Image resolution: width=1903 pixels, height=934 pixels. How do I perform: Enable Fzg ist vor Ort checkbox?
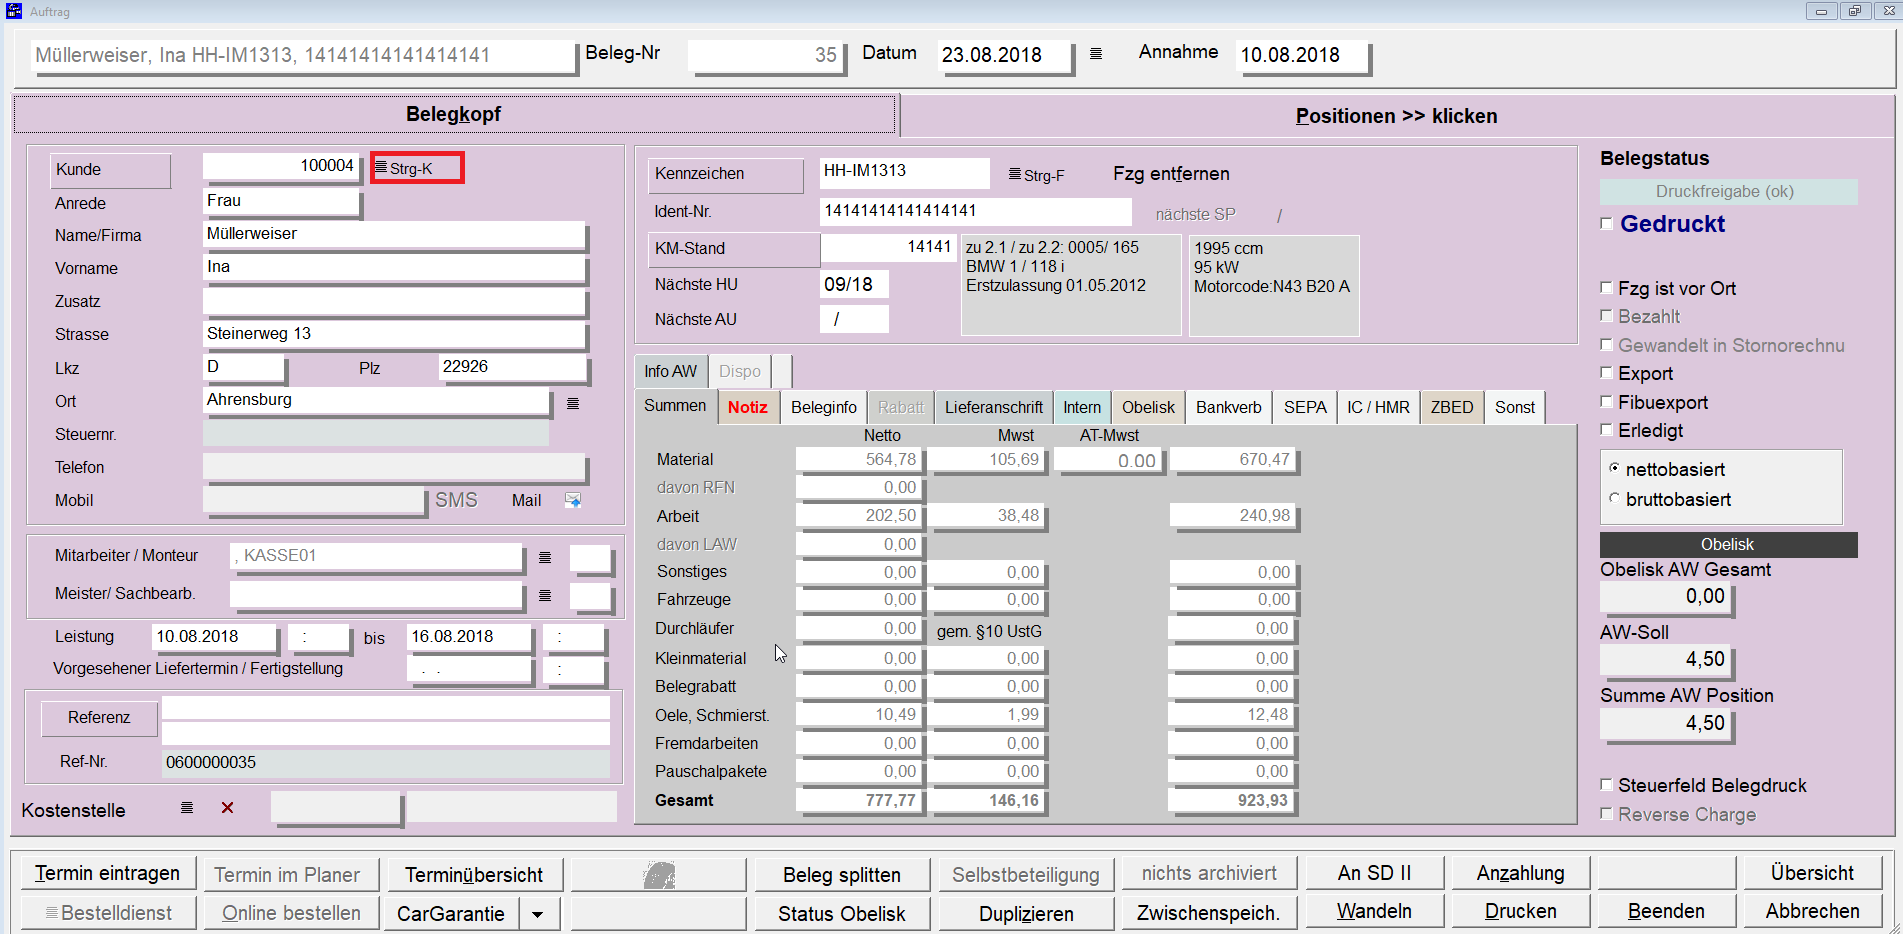pyautogui.click(x=1607, y=288)
